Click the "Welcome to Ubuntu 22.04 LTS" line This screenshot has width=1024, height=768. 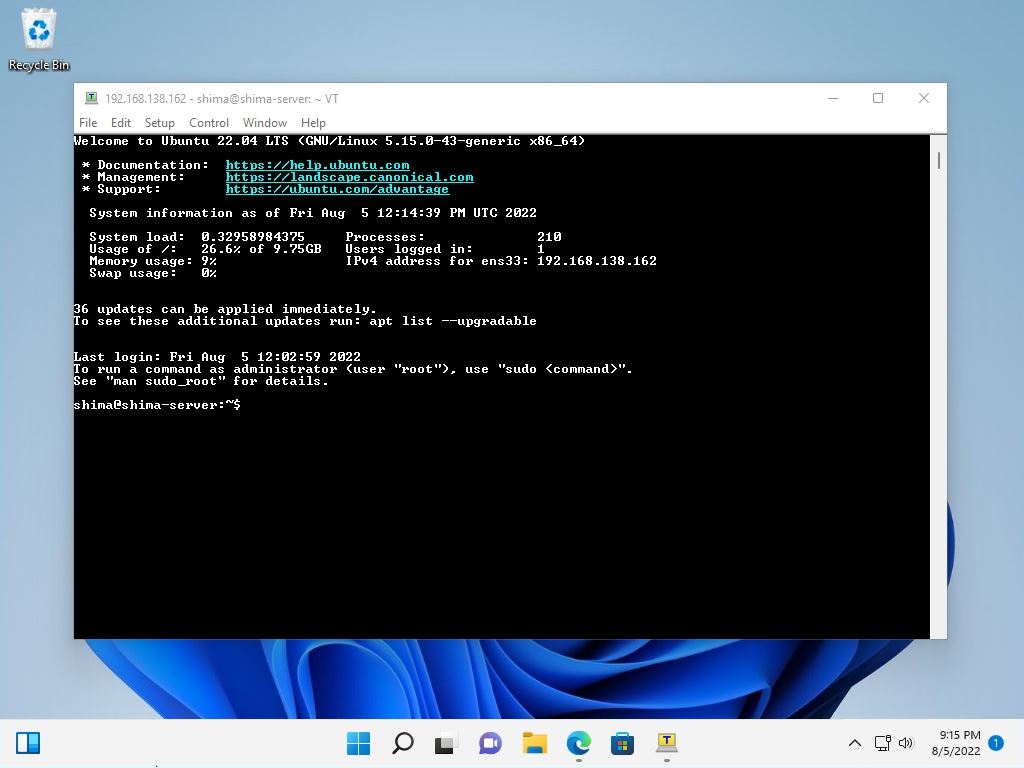coord(330,141)
